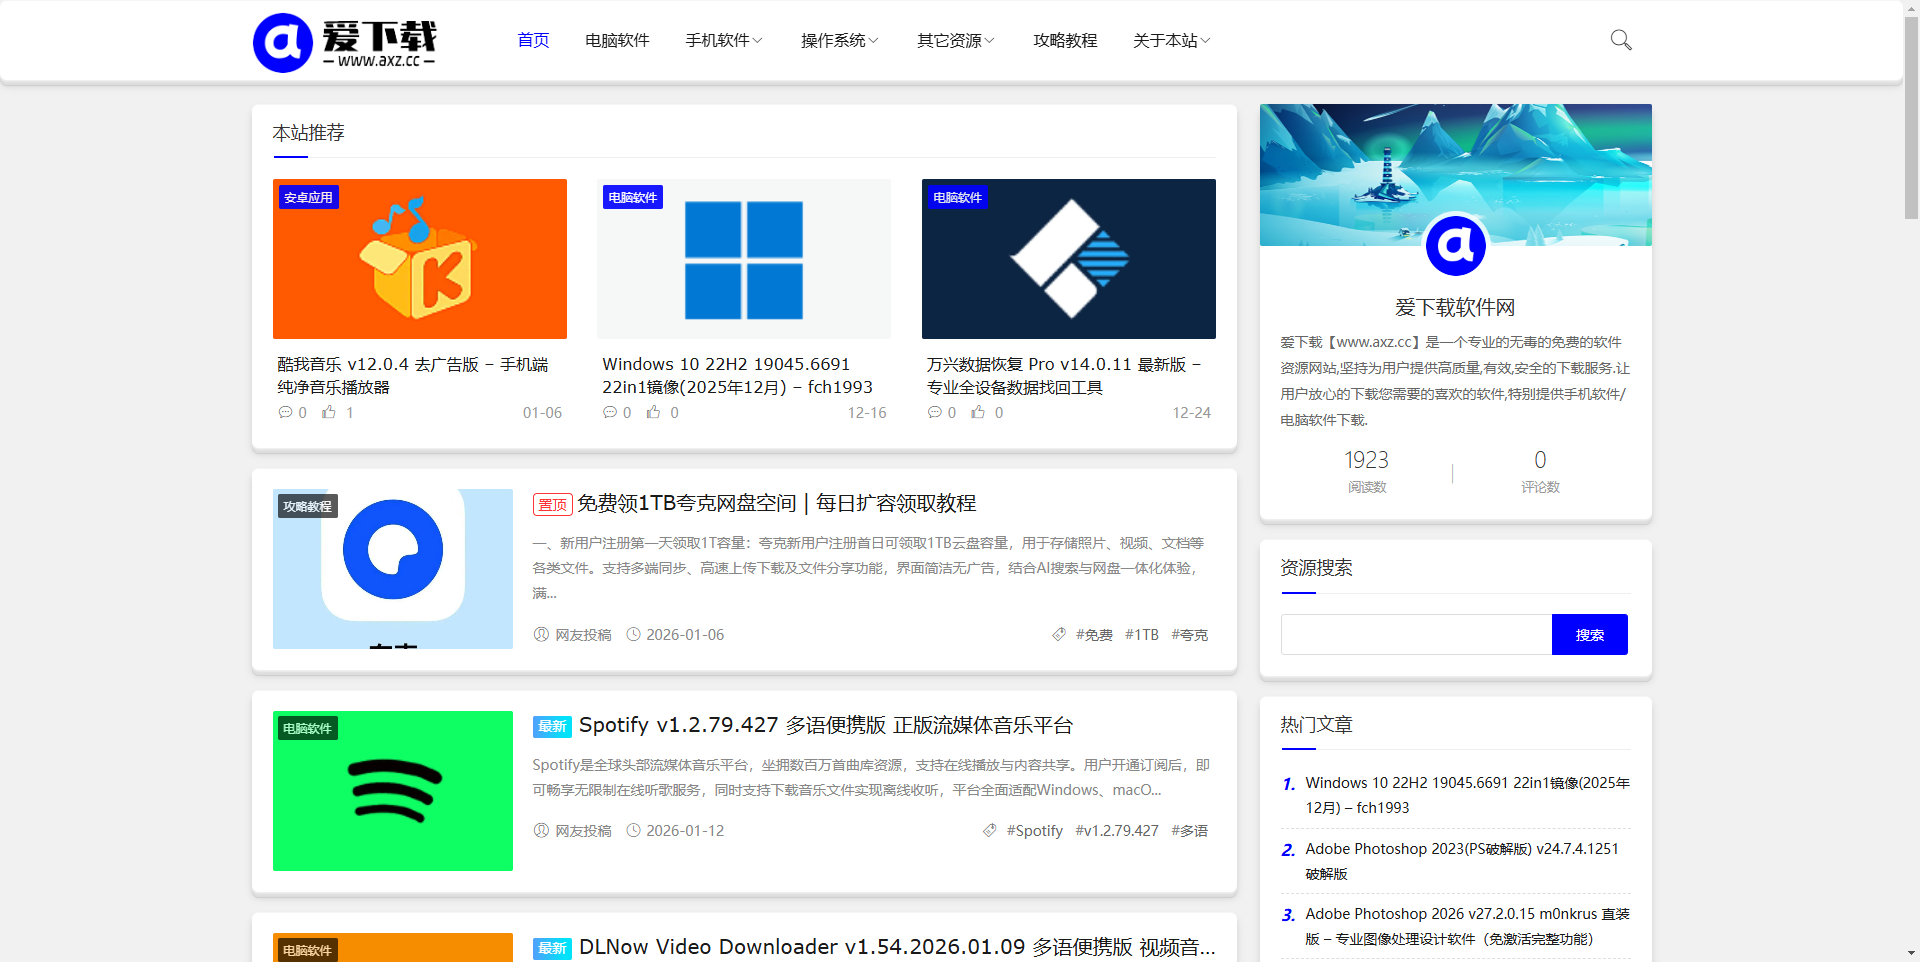Click the author icon beside 网友投稿 in 夸克网盘 post
This screenshot has height=962, width=1920.
[x=541, y=634]
